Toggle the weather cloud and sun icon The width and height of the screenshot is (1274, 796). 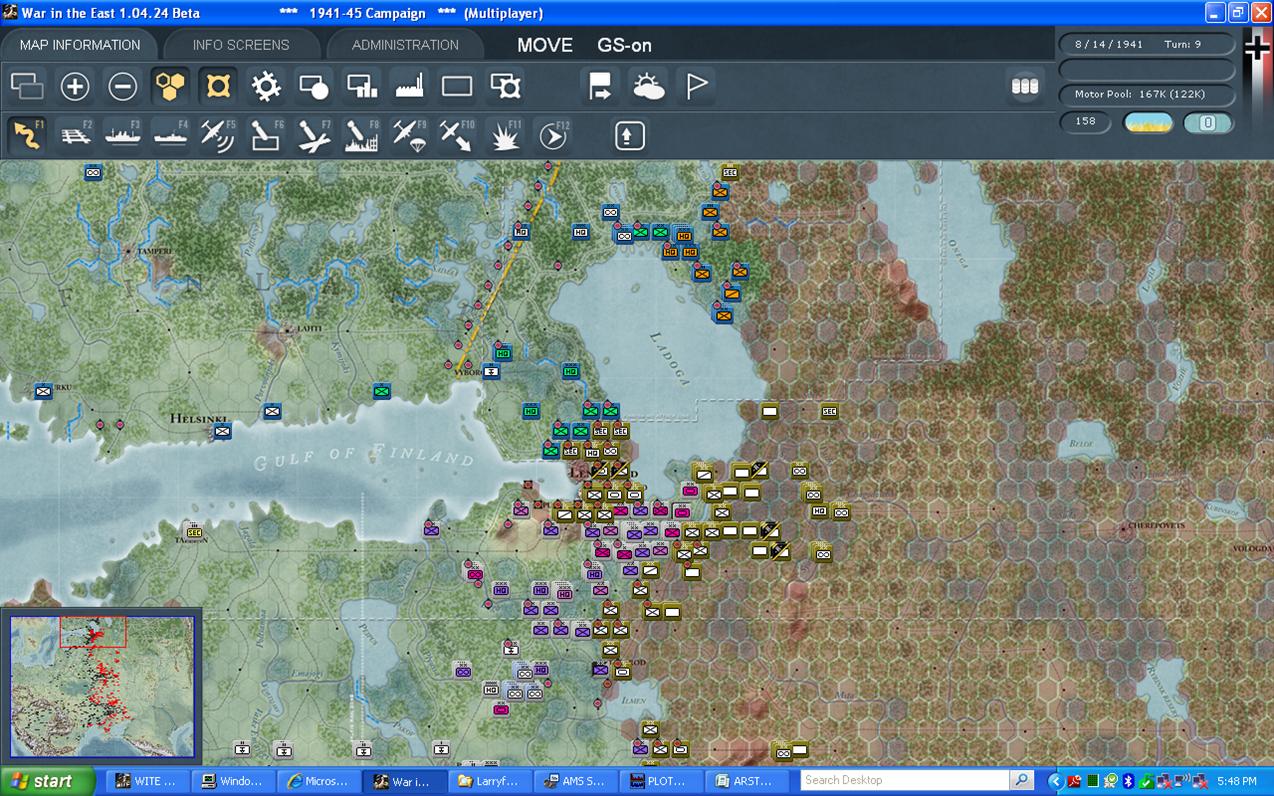click(648, 87)
